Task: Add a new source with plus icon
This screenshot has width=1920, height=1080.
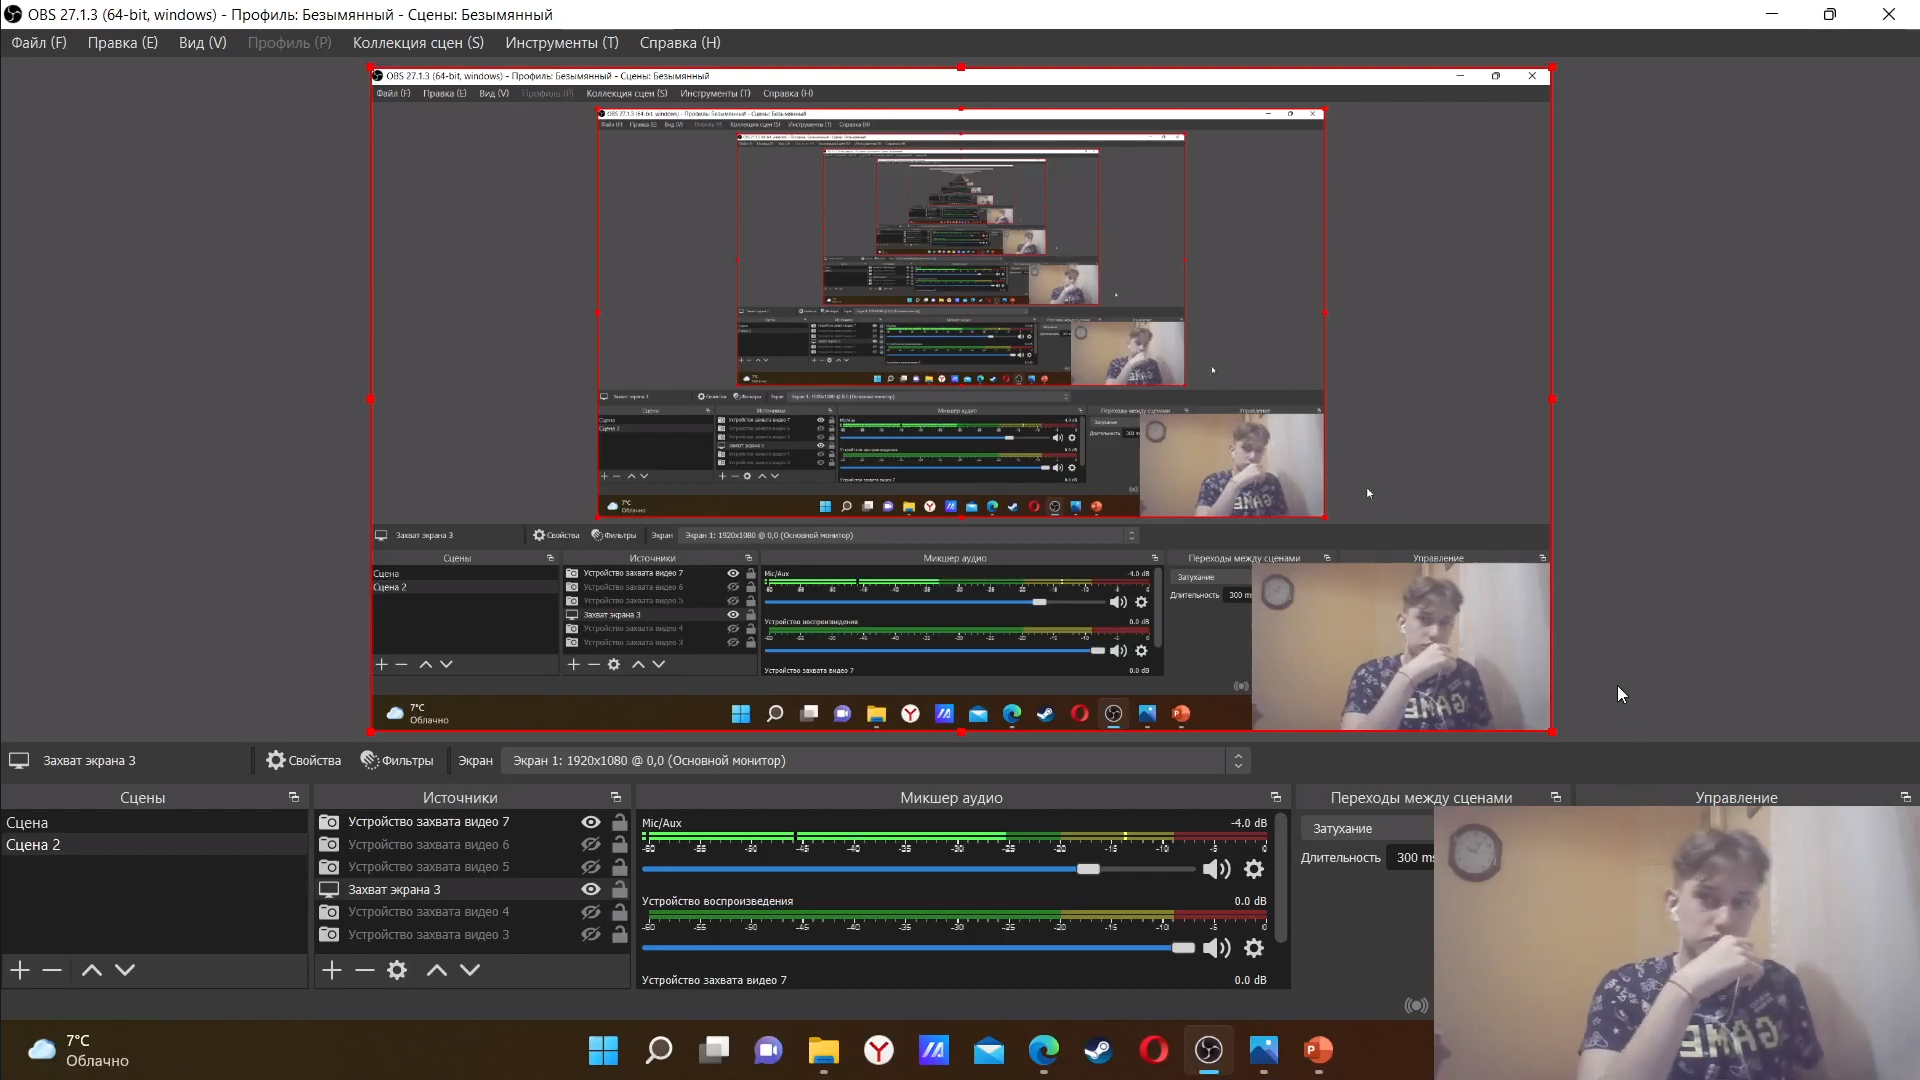Action: pyautogui.click(x=332, y=970)
